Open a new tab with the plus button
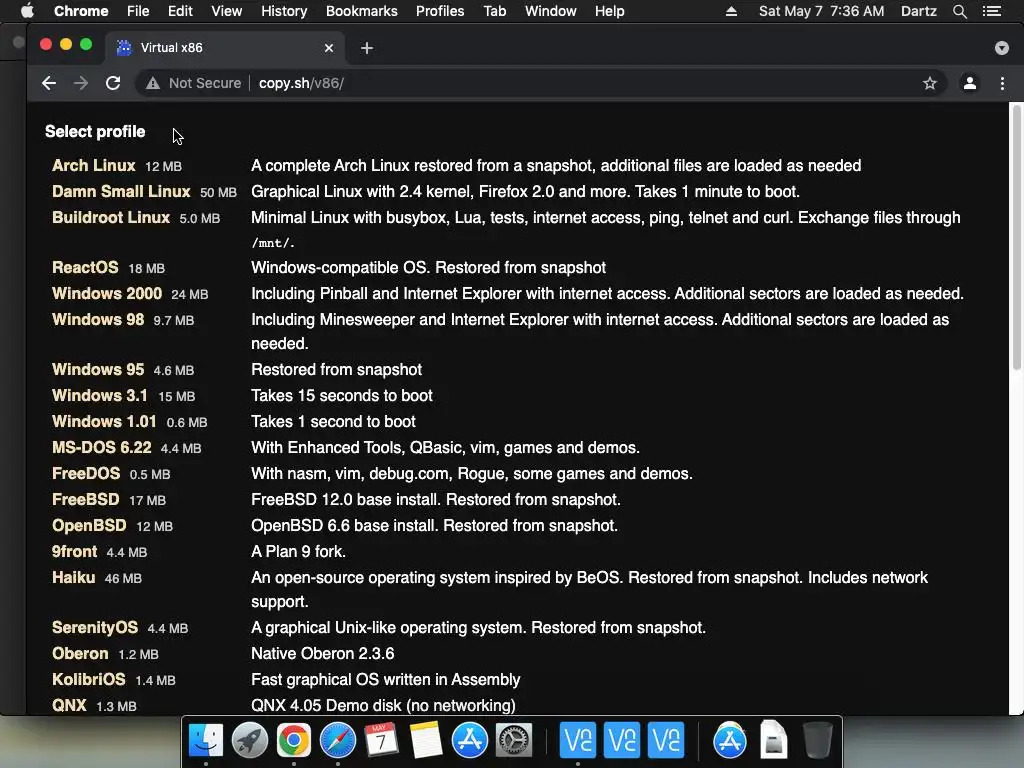The height and width of the screenshot is (768, 1024). 367,48
